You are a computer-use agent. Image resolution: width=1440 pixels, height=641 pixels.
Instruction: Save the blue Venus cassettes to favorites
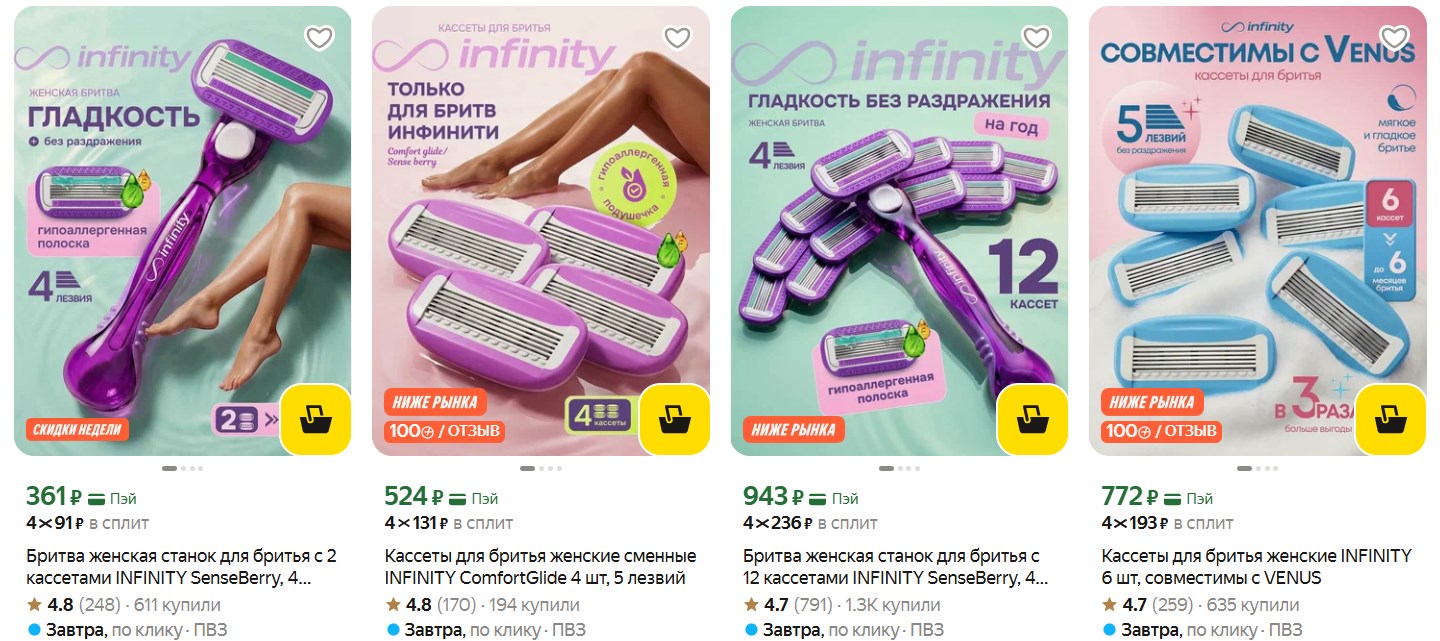pos(1394,38)
